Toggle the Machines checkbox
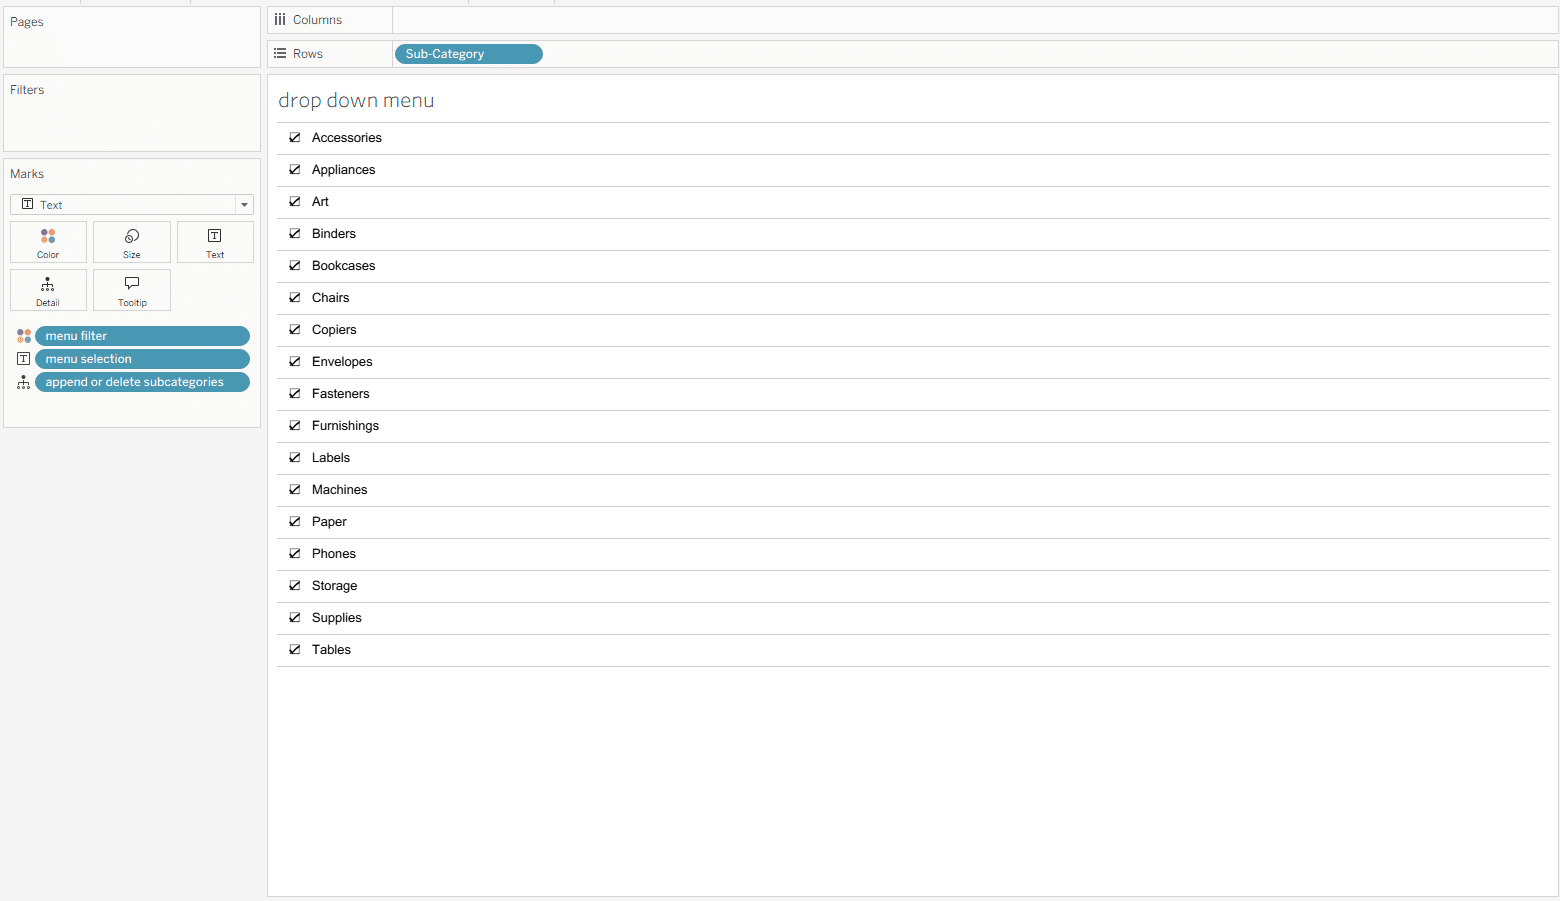 [x=295, y=490]
